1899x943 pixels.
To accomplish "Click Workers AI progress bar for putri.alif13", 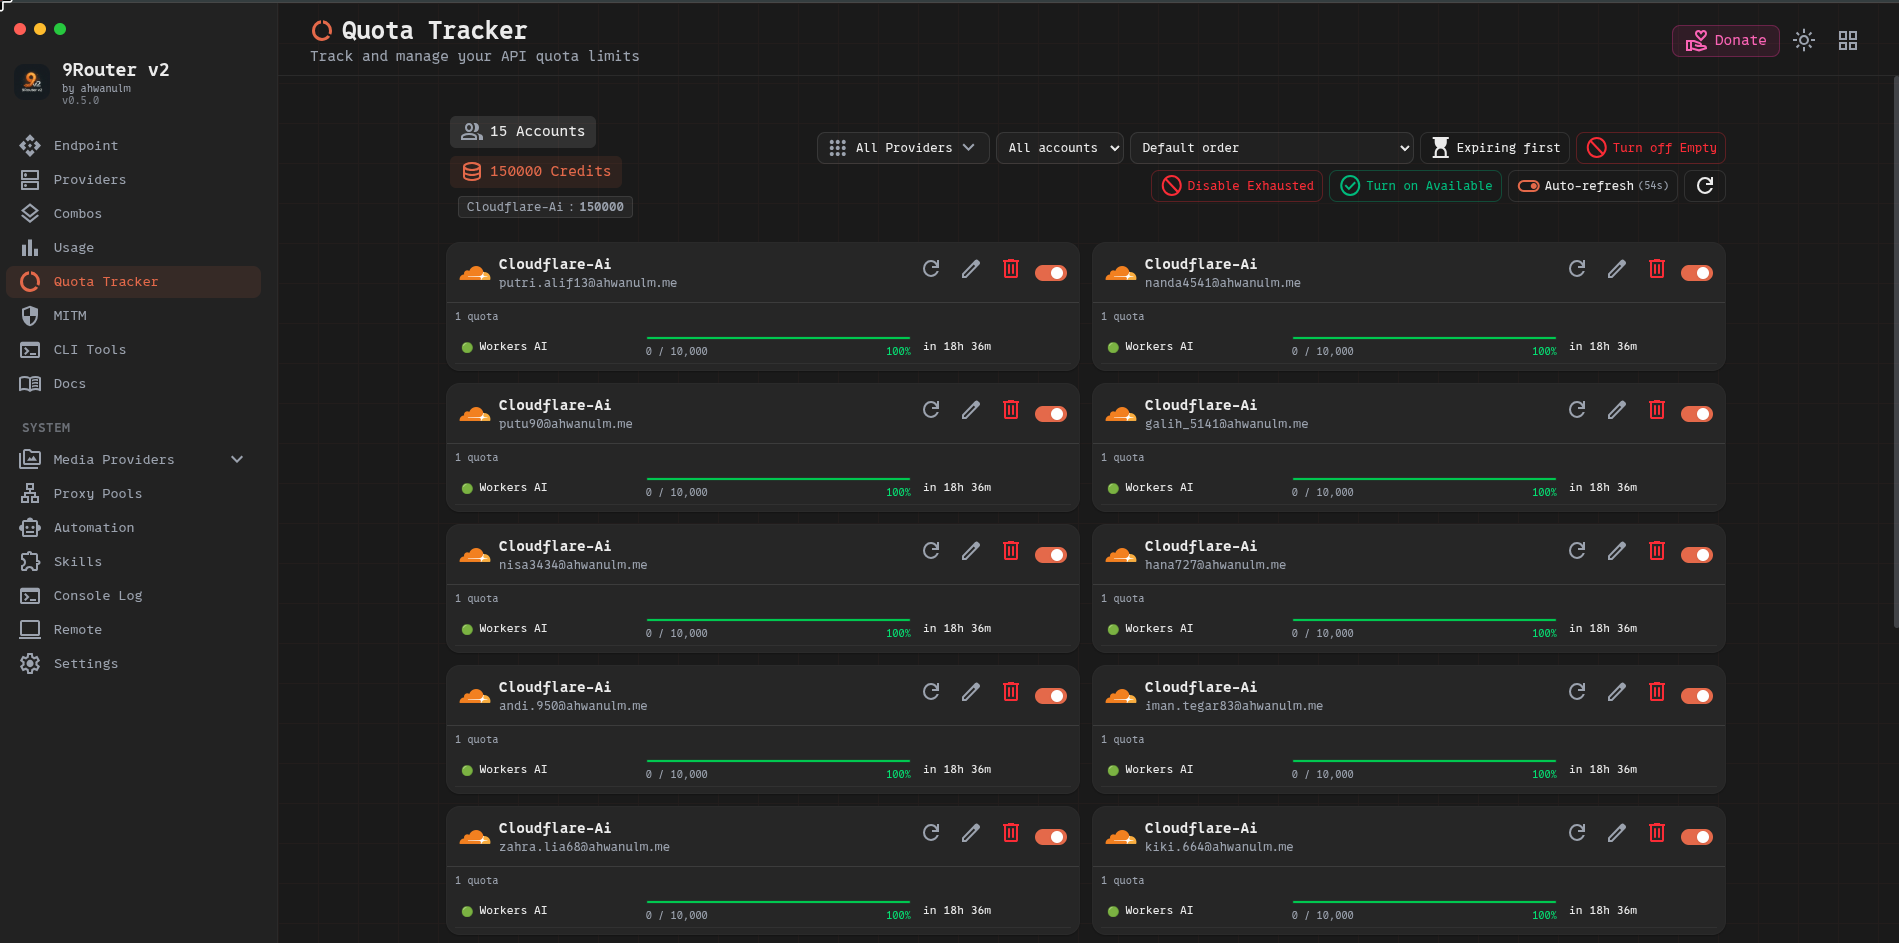I will pyautogui.click(x=778, y=338).
